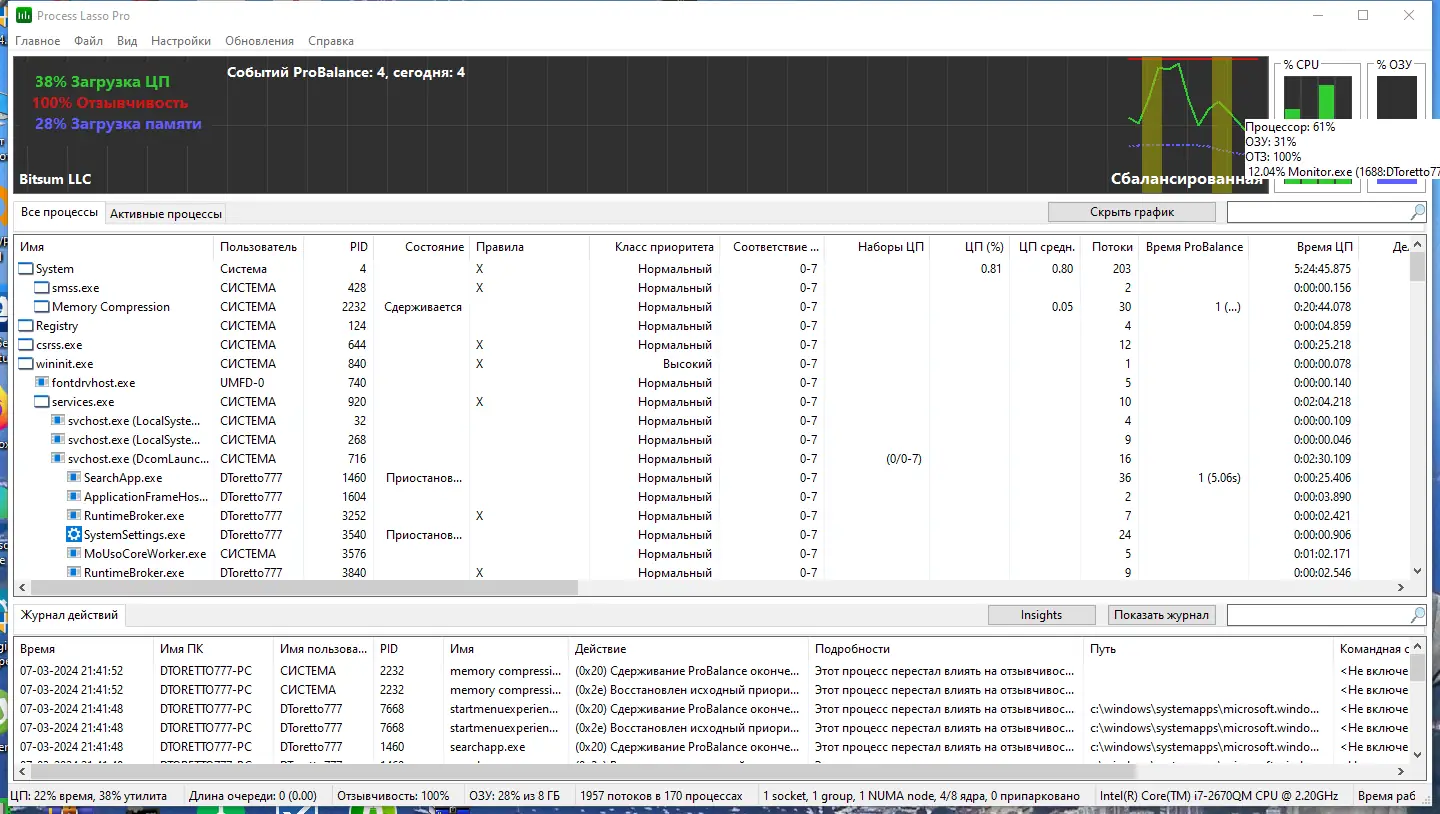Click the System process icon
The width and height of the screenshot is (1440, 814).
click(x=26, y=269)
